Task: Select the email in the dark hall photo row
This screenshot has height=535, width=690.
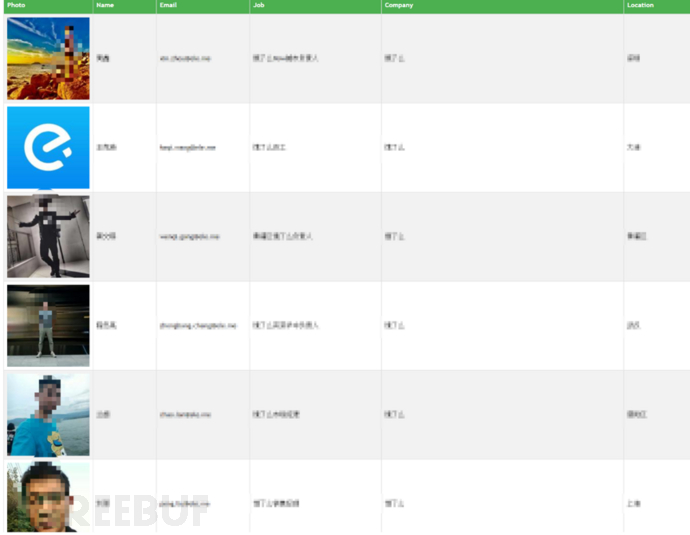Action: (198, 326)
